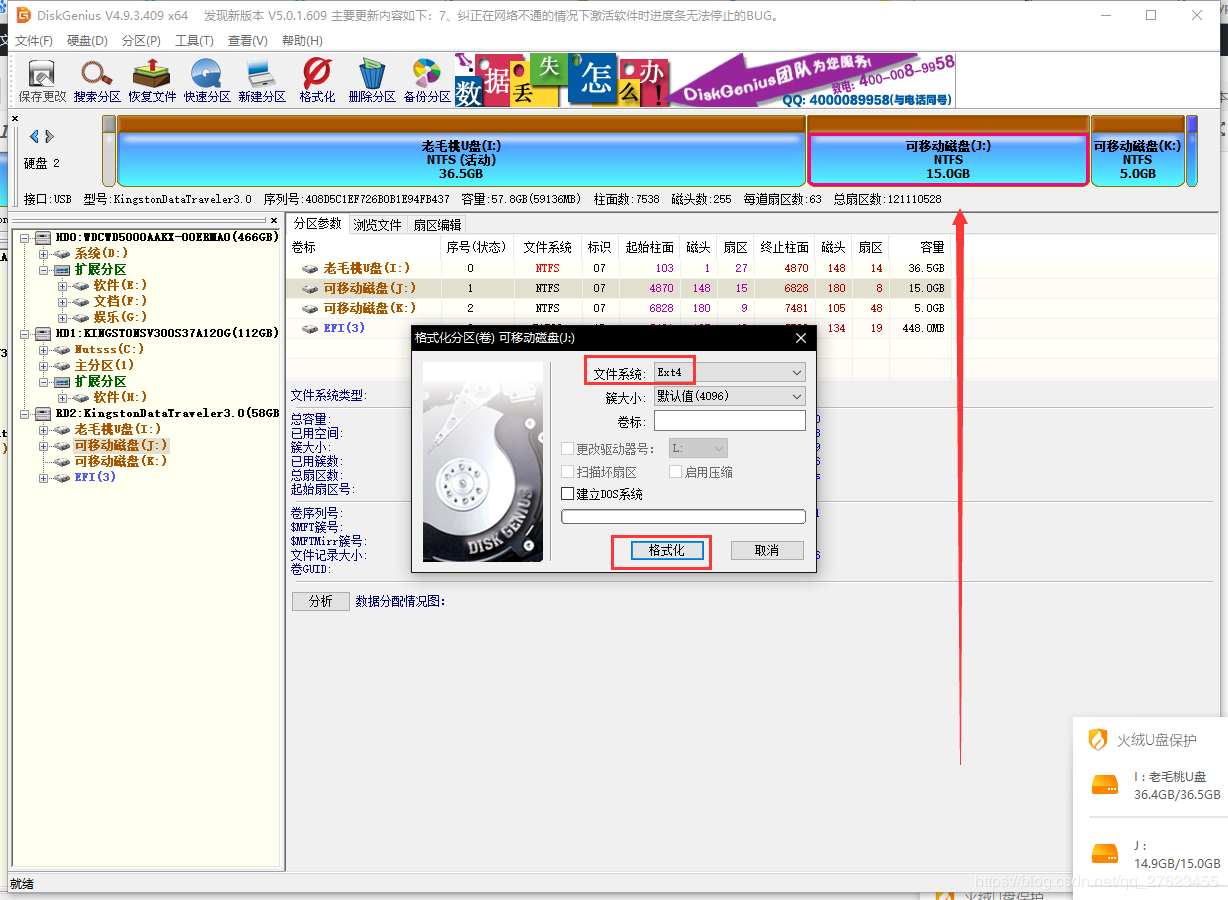Viewport: 1228px width, 900px height.
Task: Go to previous disk with left arrow
Action: pyautogui.click(x=35, y=136)
